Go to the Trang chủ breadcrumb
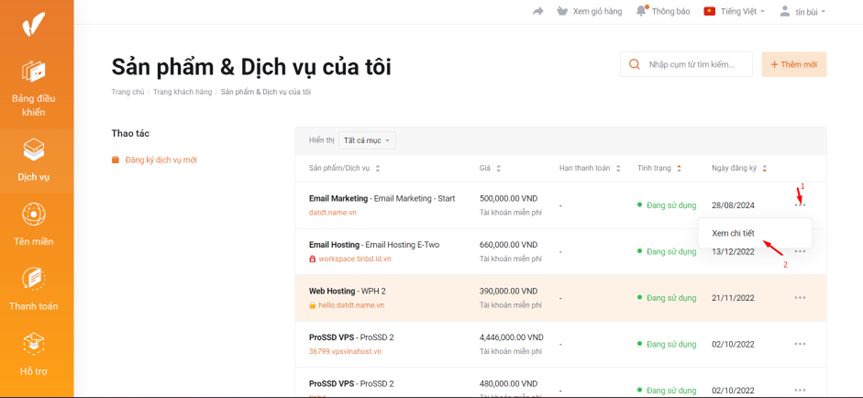This screenshot has width=863, height=398. tap(128, 92)
